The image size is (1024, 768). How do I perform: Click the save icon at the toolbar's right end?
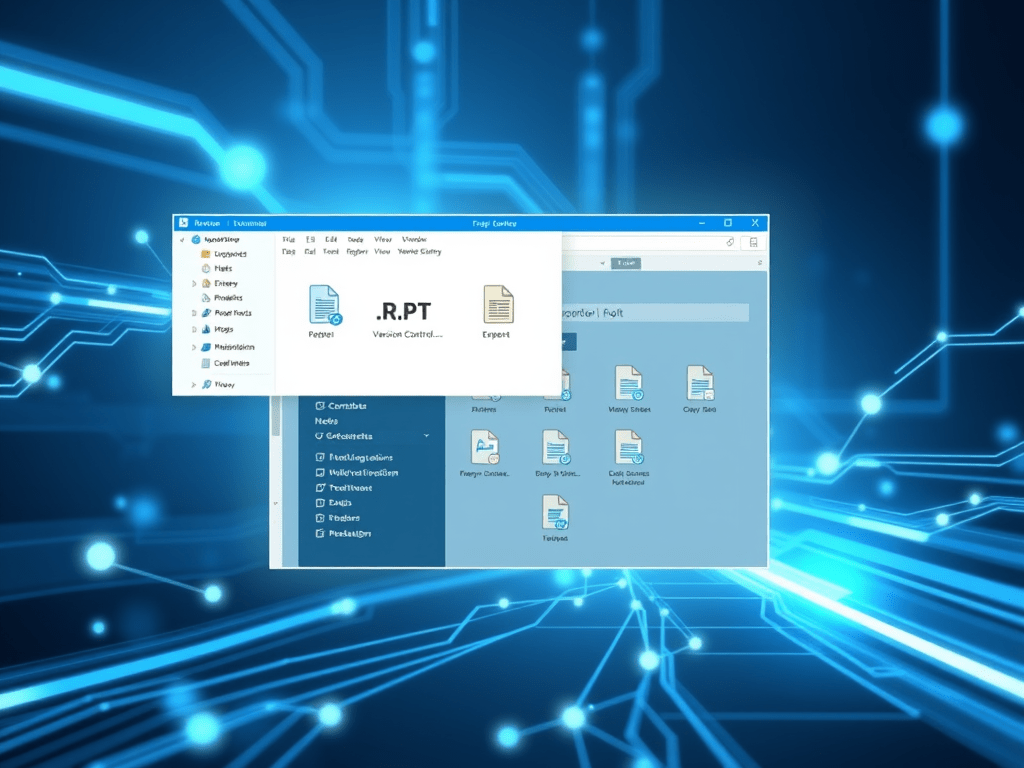tap(753, 241)
